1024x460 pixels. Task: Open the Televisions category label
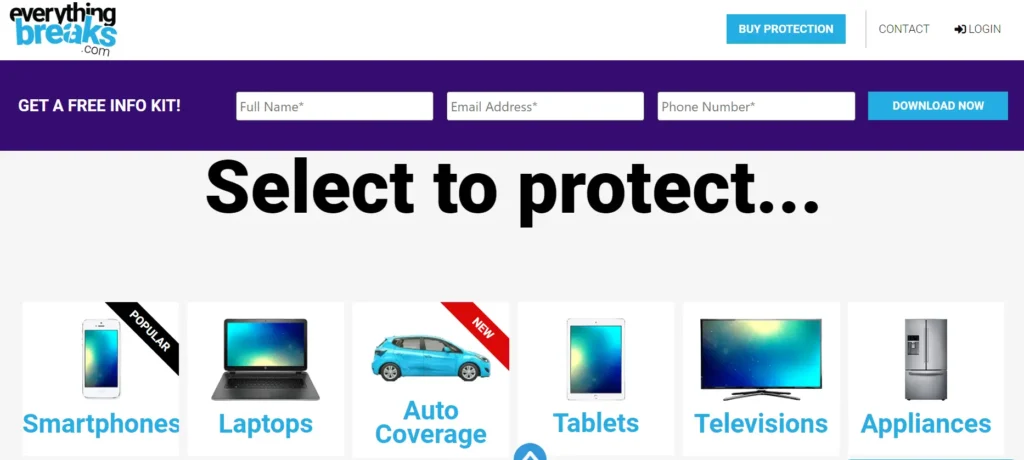pyautogui.click(x=761, y=423)
